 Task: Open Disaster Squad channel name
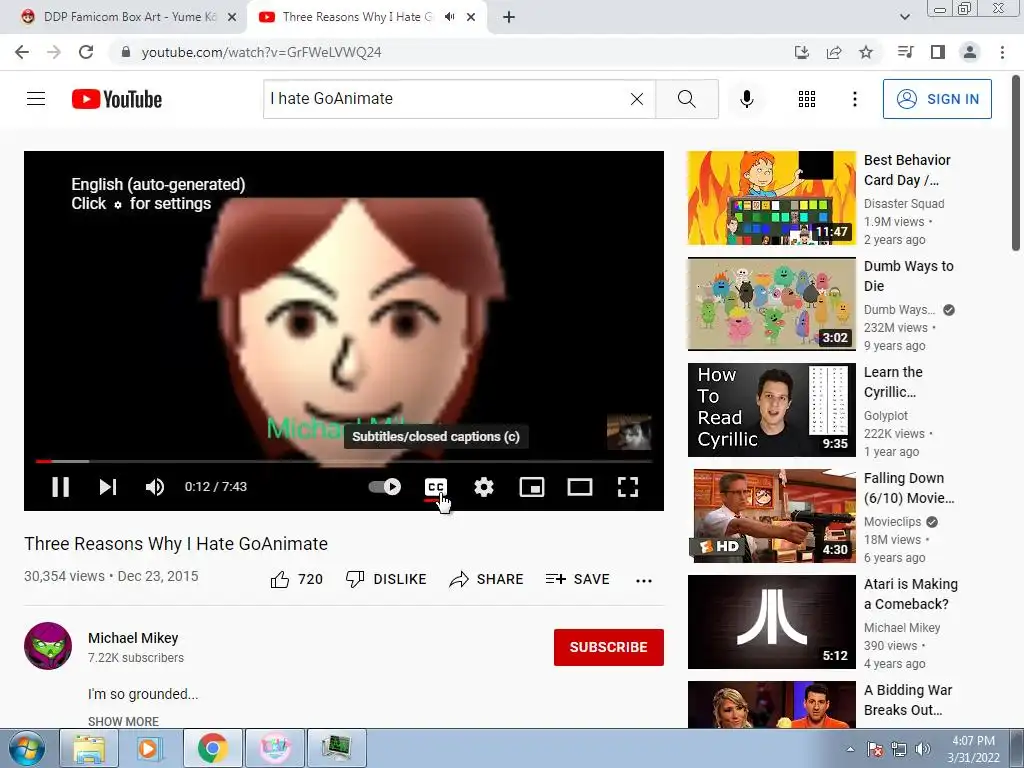(x=904, y=204)
